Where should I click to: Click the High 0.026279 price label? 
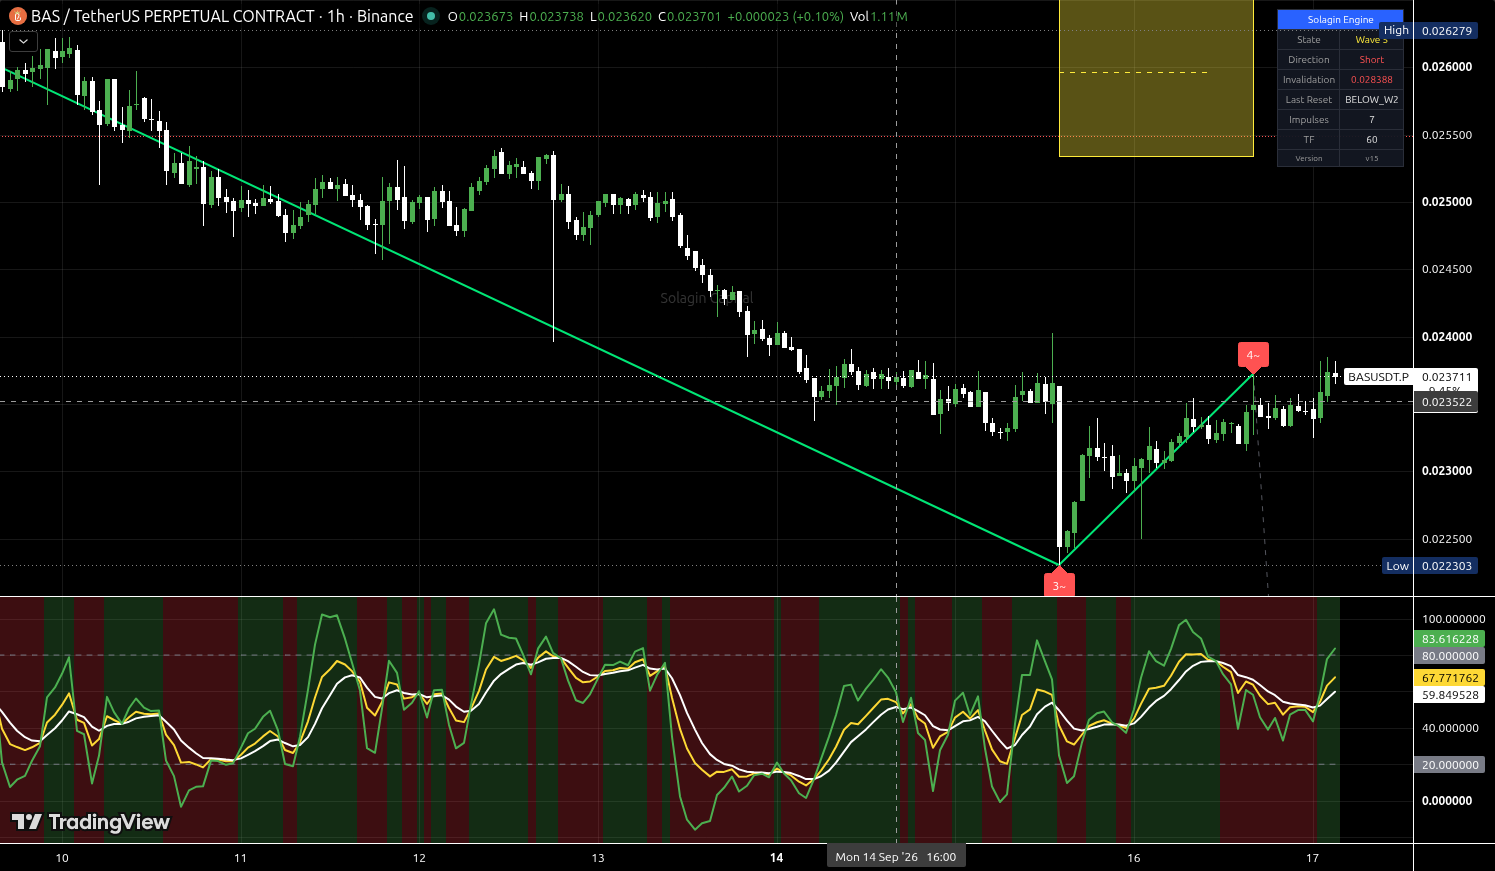point(1427,31)
